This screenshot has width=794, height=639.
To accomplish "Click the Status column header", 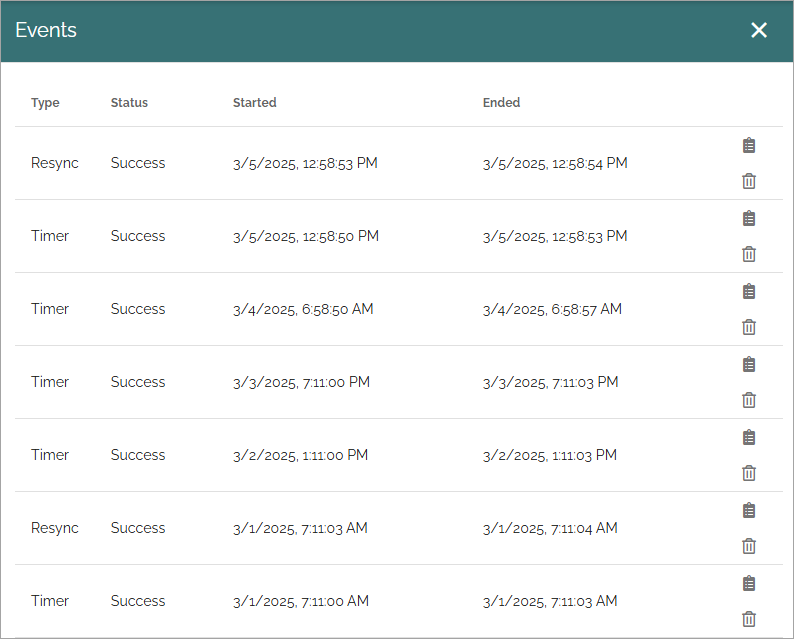I will pyautogui.click(x=129, y=102).
